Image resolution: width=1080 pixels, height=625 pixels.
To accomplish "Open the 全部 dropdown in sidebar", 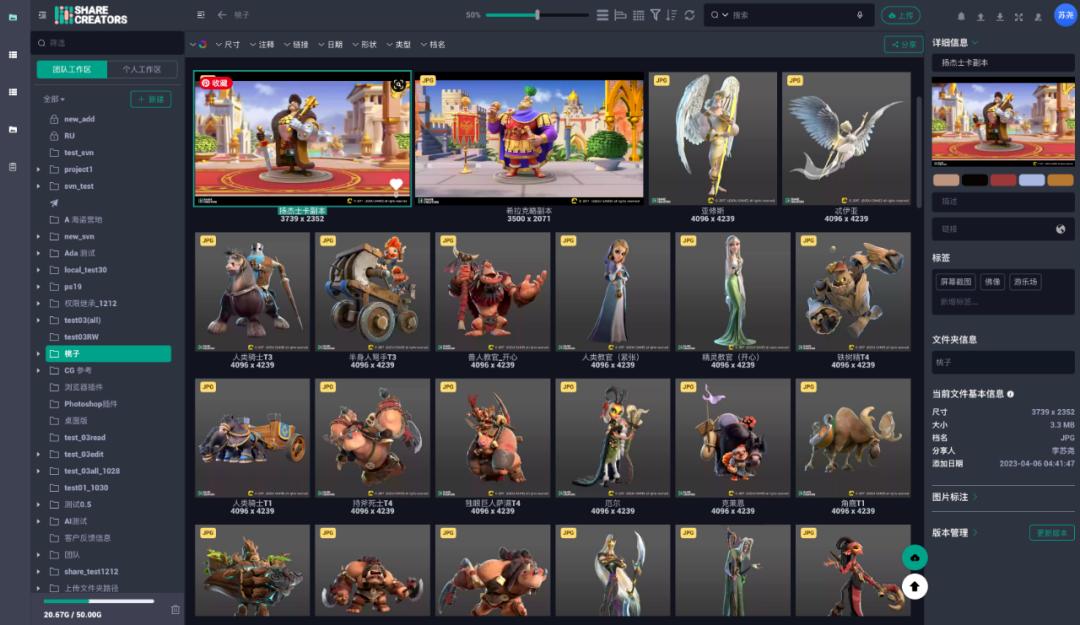I will pos(54,99).
